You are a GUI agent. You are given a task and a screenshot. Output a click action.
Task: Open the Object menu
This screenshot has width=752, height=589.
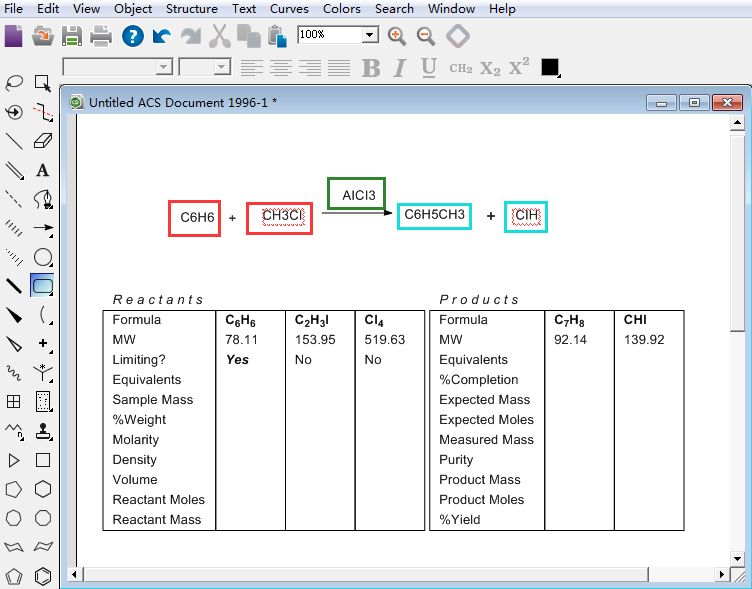point(133,9)
